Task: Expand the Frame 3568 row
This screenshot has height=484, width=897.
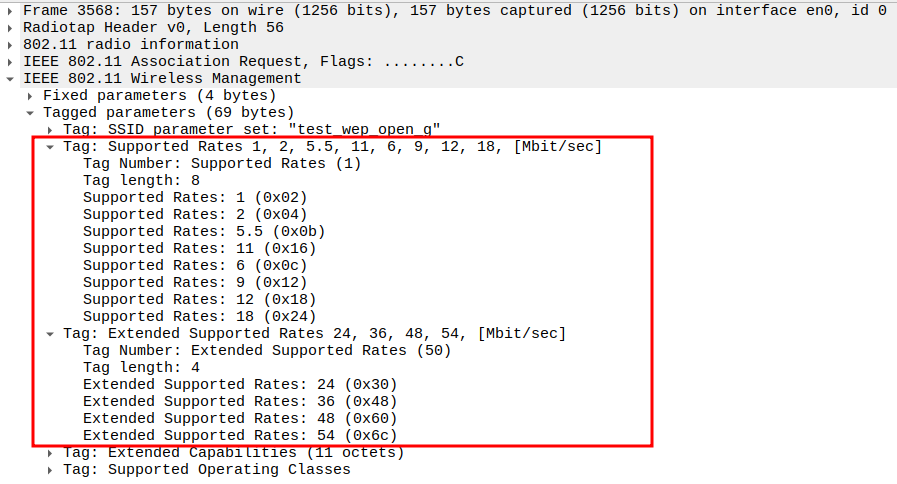Action: 11,11
